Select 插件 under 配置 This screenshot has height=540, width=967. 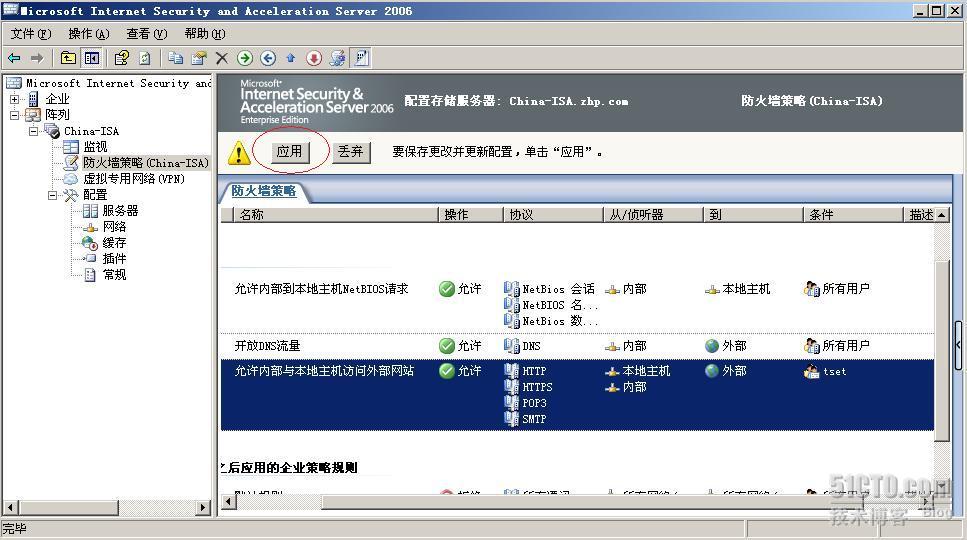click(114, 259)
